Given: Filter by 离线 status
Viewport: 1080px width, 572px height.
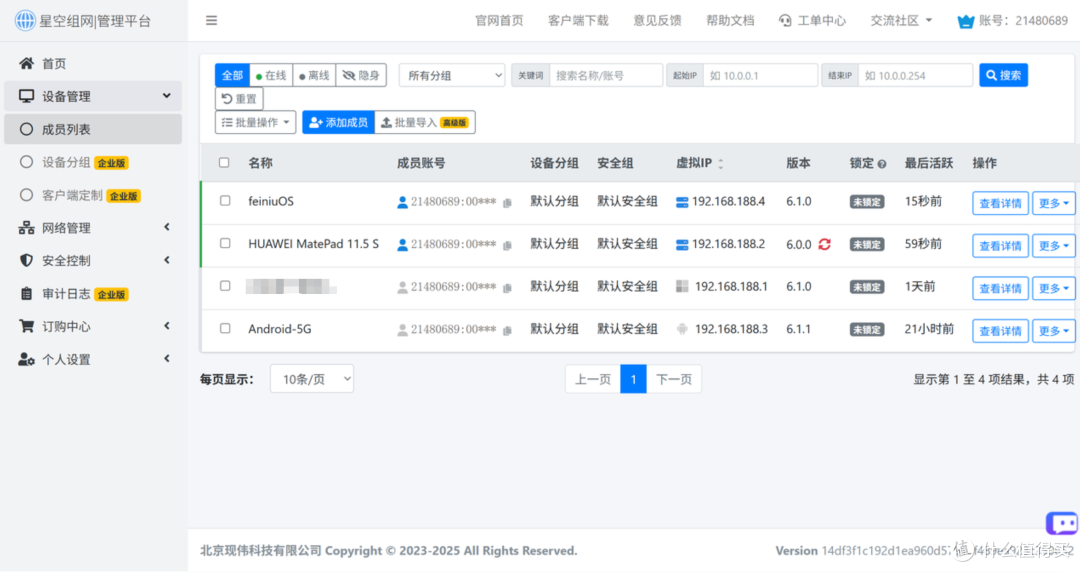Looking at the screenshot, I should click(x=314, y=75).
